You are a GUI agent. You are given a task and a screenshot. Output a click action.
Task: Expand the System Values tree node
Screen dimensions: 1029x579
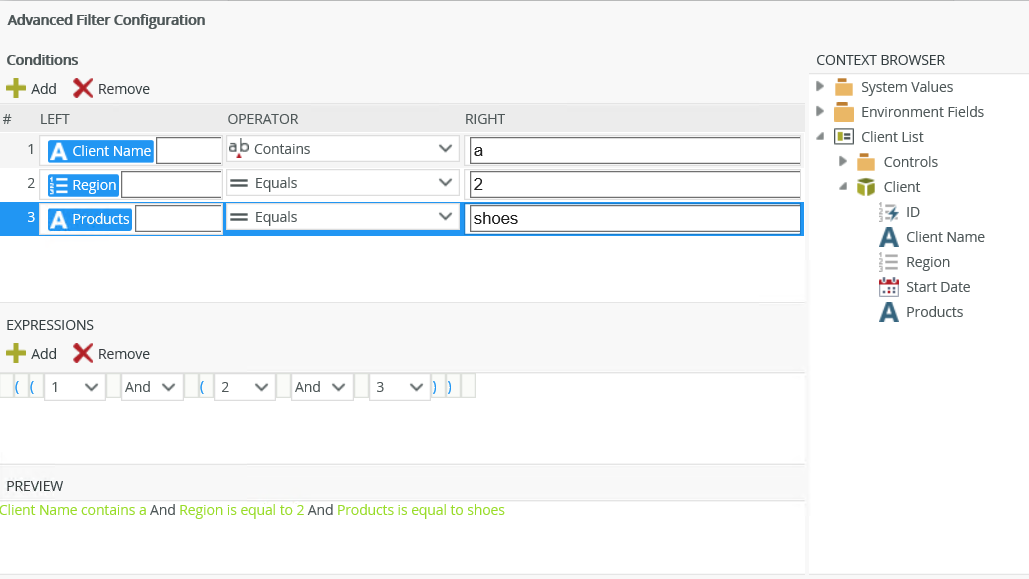click(821, 86)
